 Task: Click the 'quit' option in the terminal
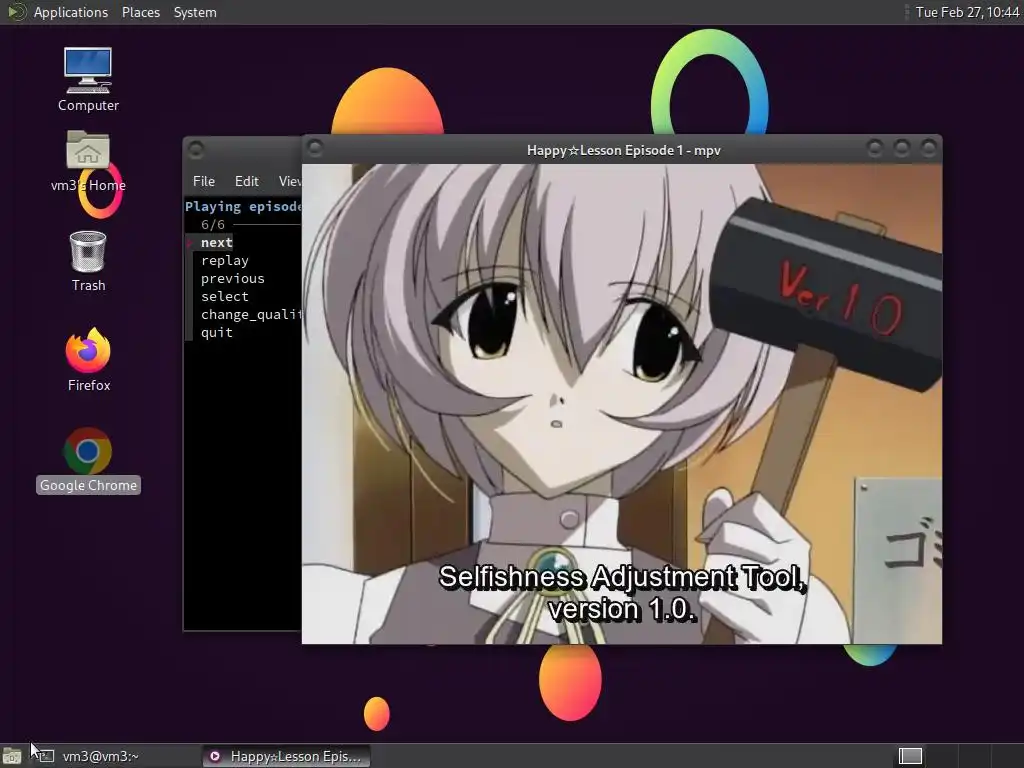tap(217, 332)
